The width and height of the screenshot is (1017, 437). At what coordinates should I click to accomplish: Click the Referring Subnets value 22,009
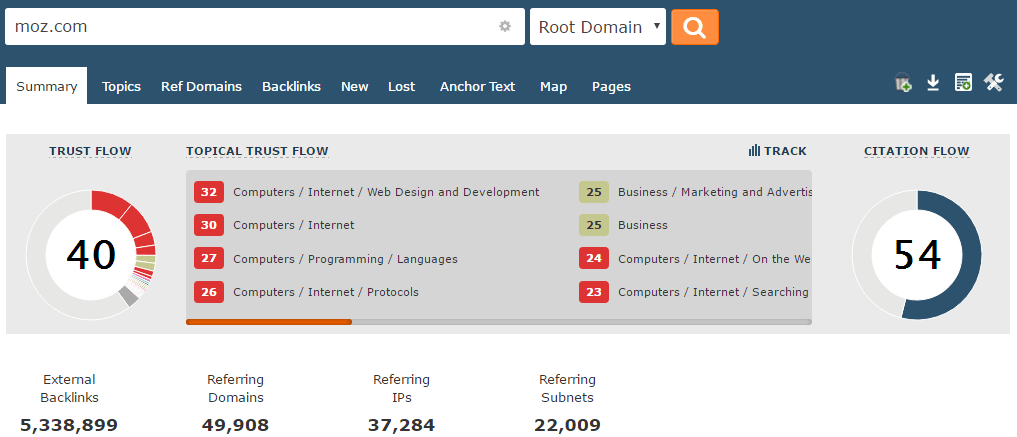click(x=568, y=425)
